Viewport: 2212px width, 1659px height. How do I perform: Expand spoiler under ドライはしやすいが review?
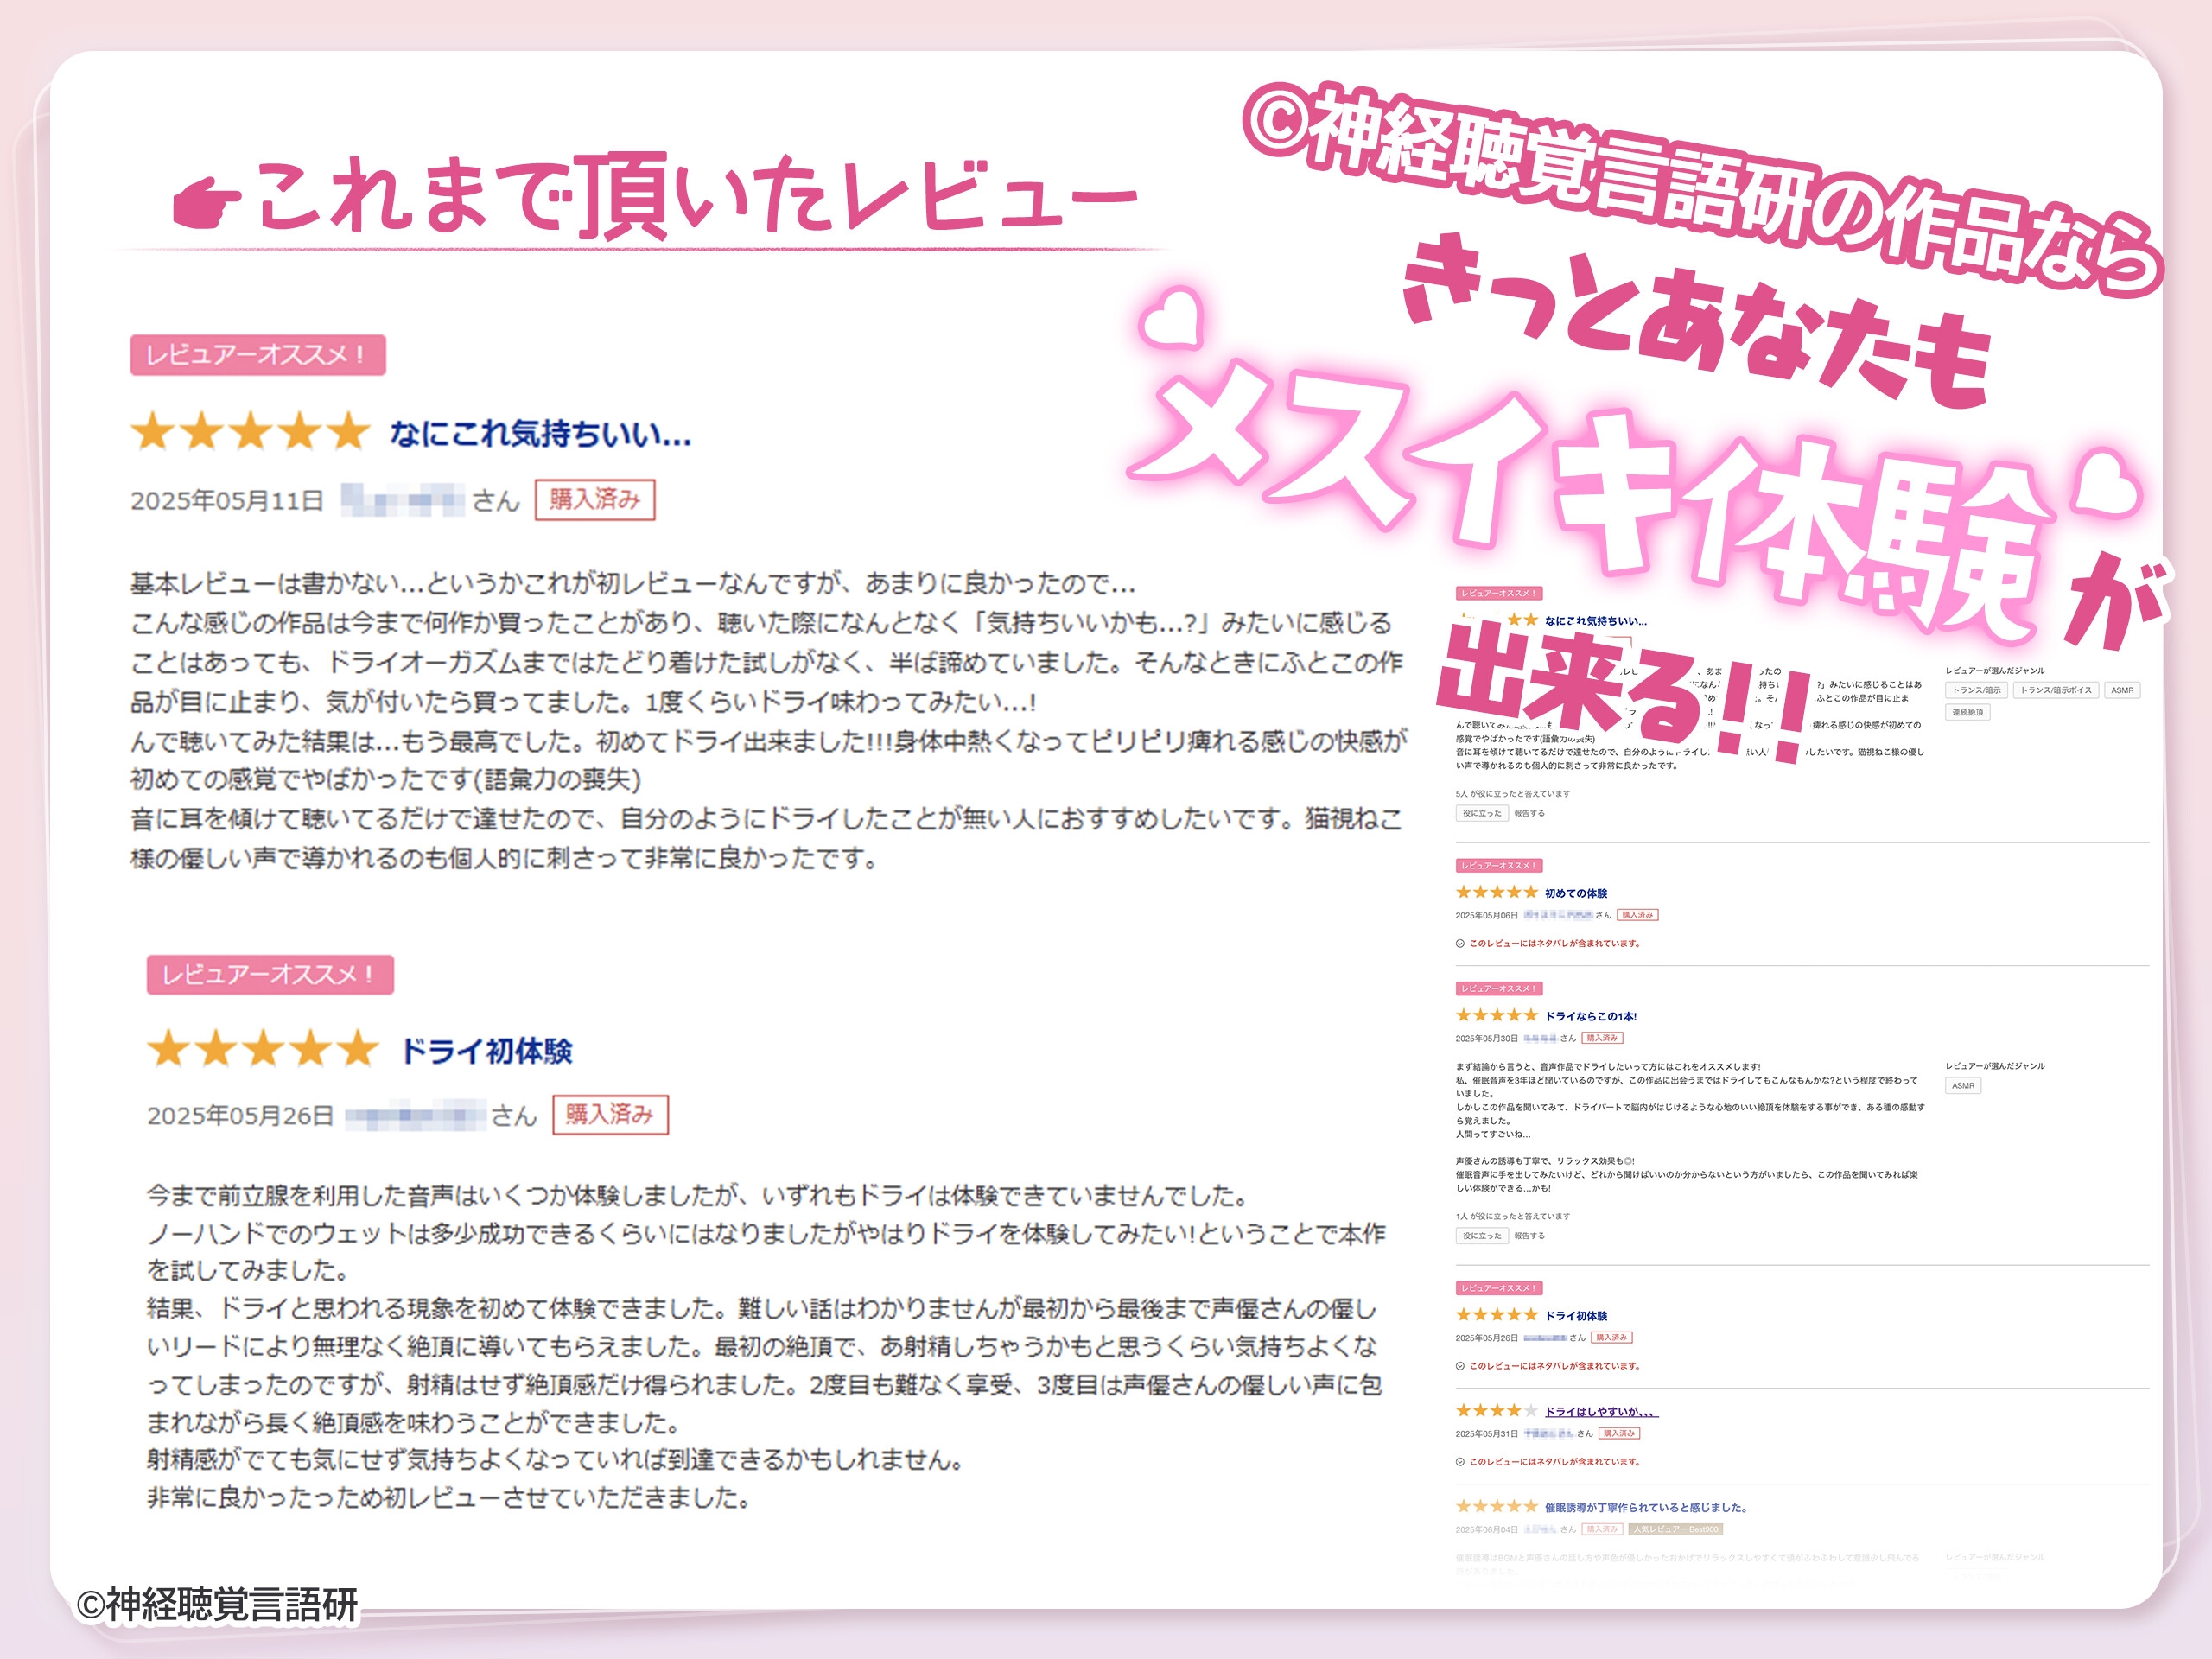pyautogui.click(x=1553, y=1462)
